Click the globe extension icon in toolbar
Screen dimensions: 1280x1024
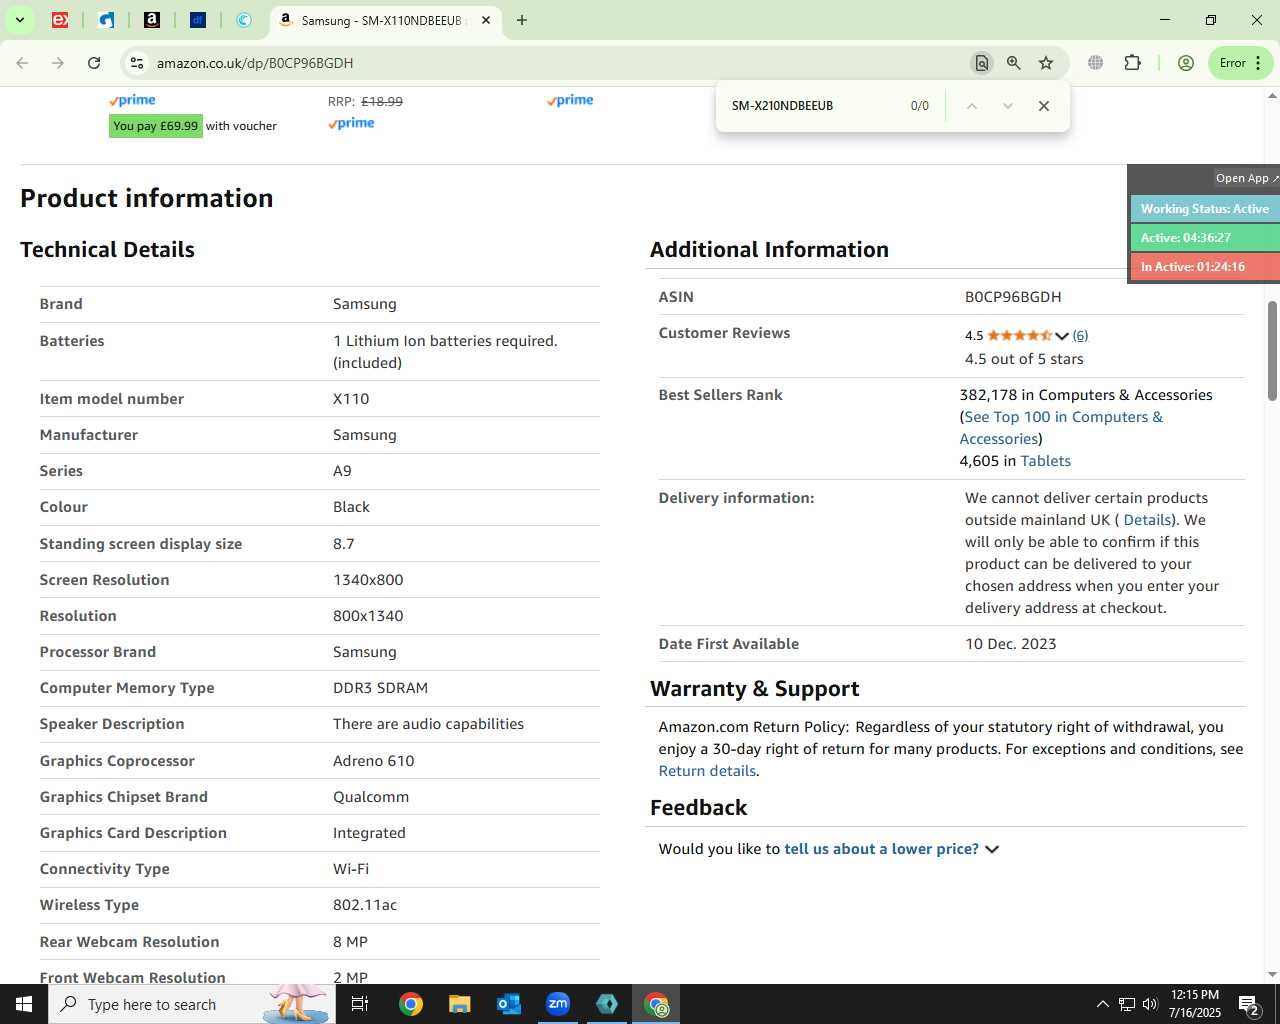1096,63
